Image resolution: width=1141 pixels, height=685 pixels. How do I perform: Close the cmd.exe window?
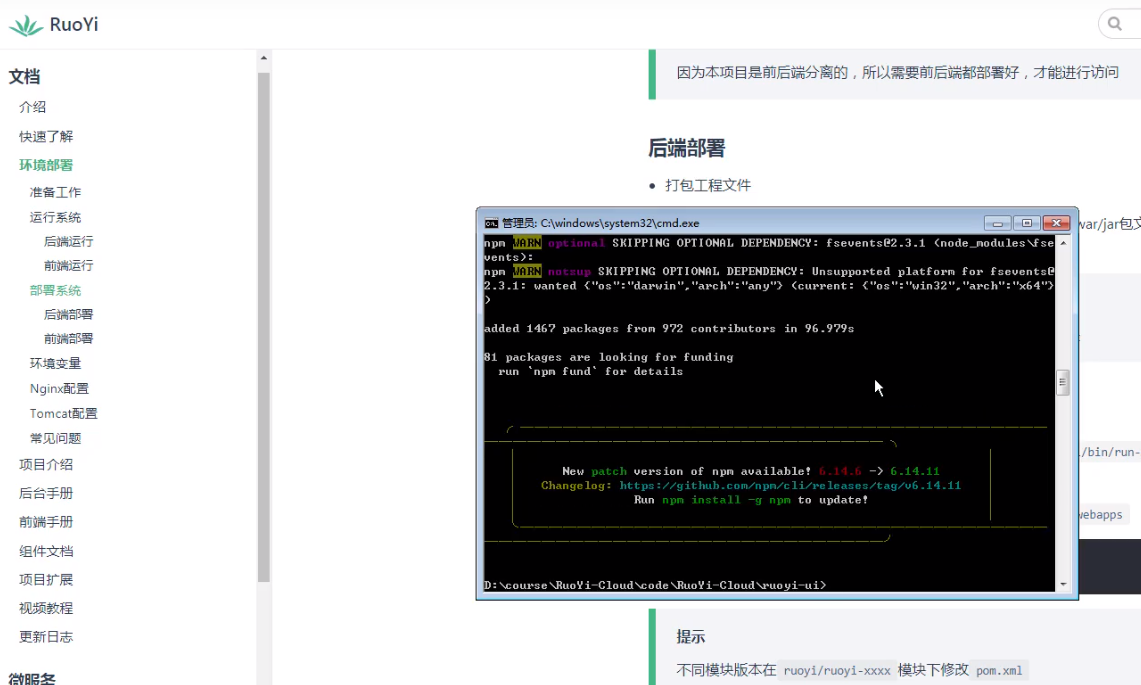[1057, 223]
